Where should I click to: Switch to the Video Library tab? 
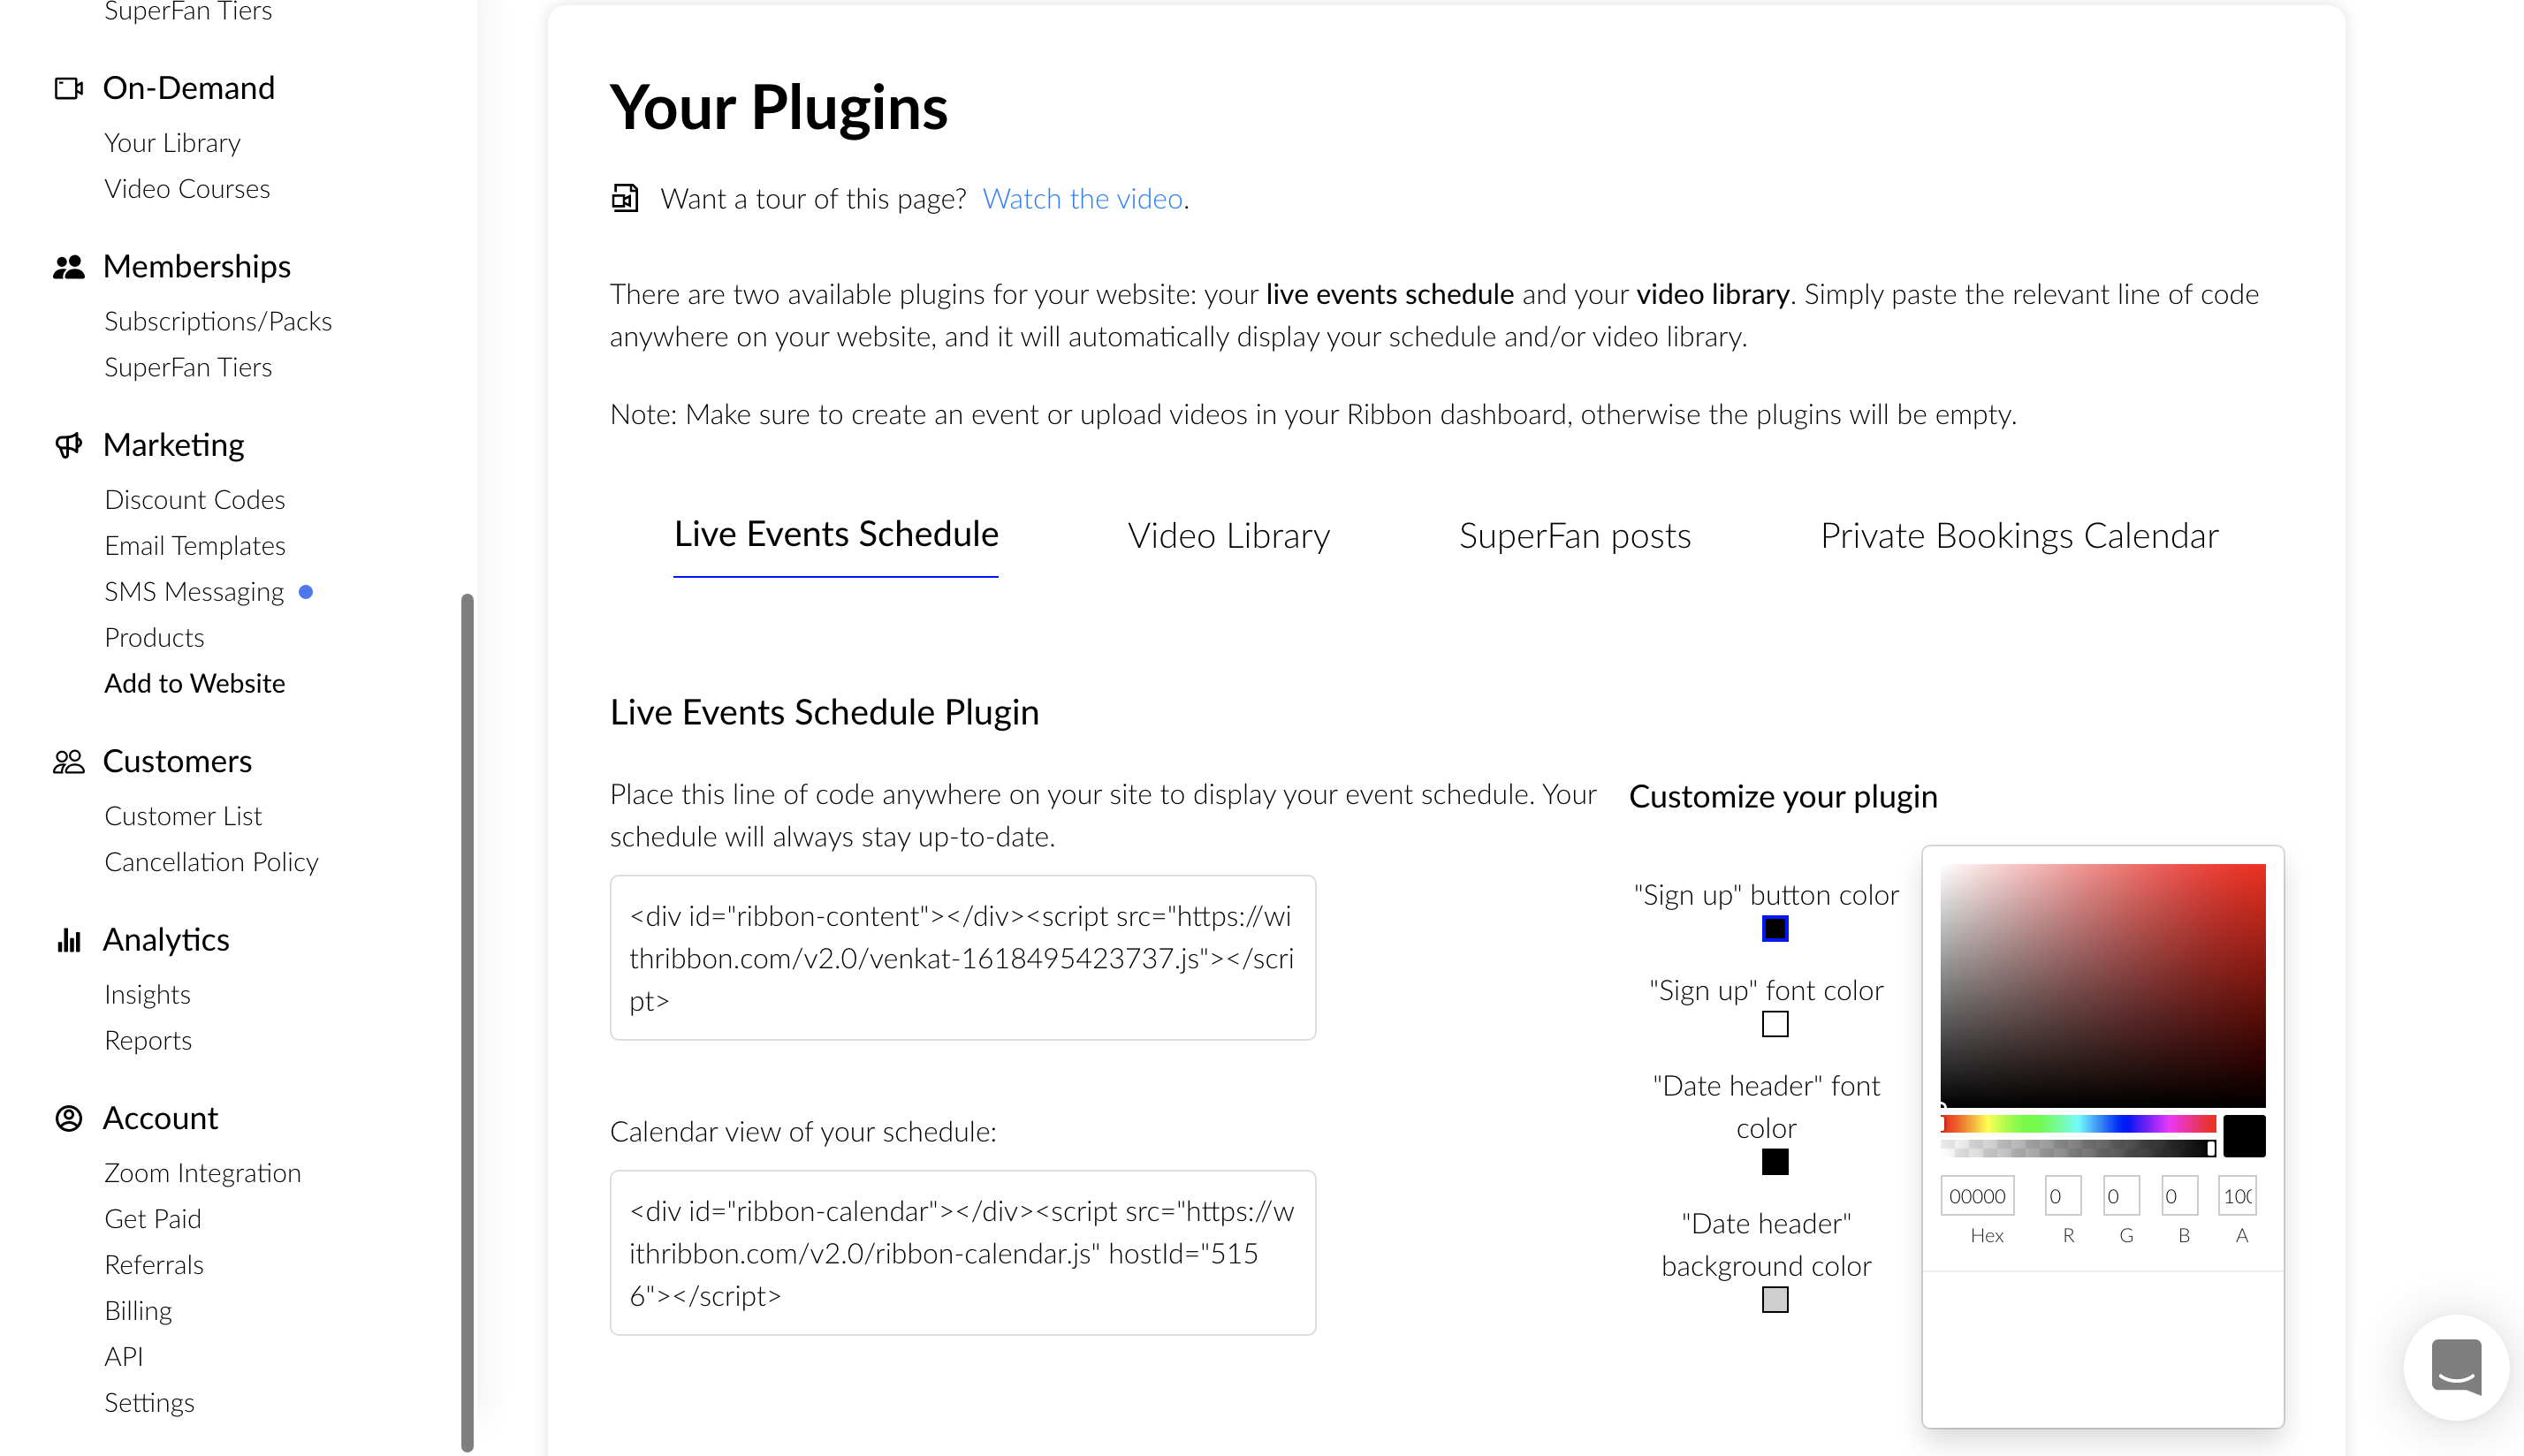(x=1229, y=535)
